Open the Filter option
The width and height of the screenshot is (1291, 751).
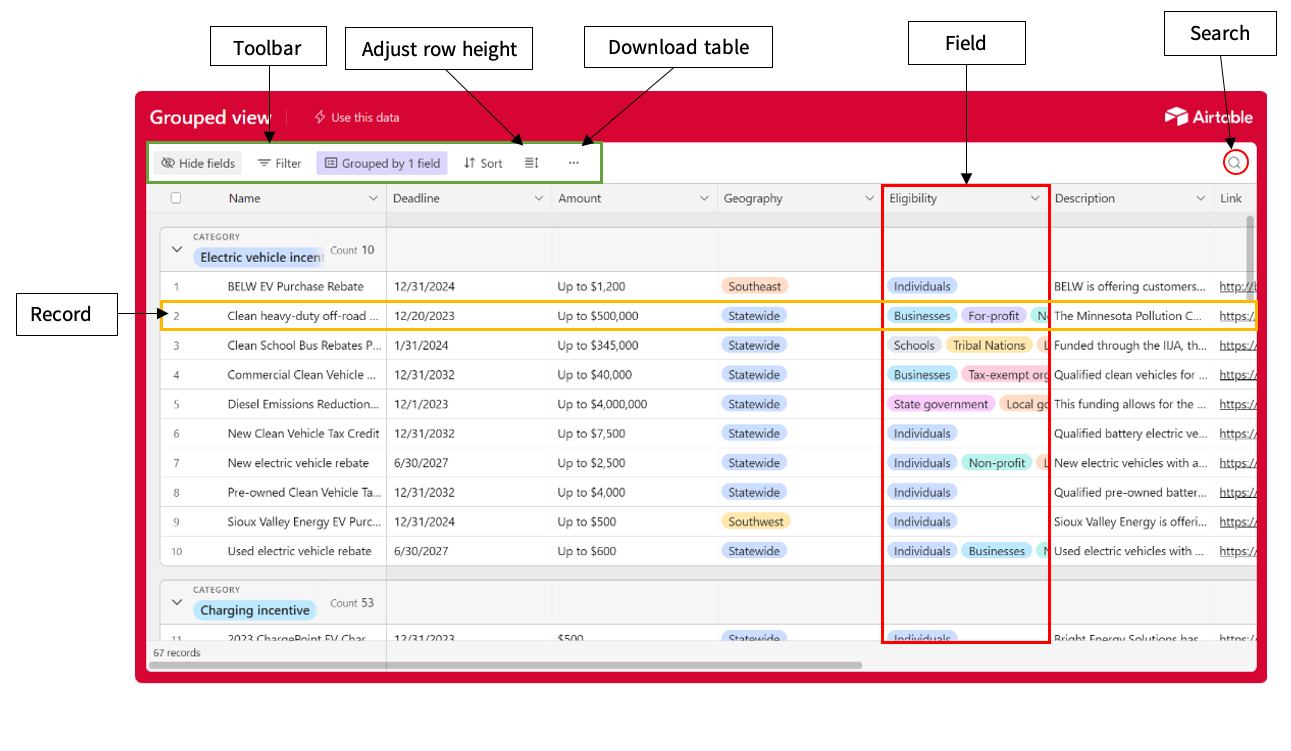coord(279,163)
